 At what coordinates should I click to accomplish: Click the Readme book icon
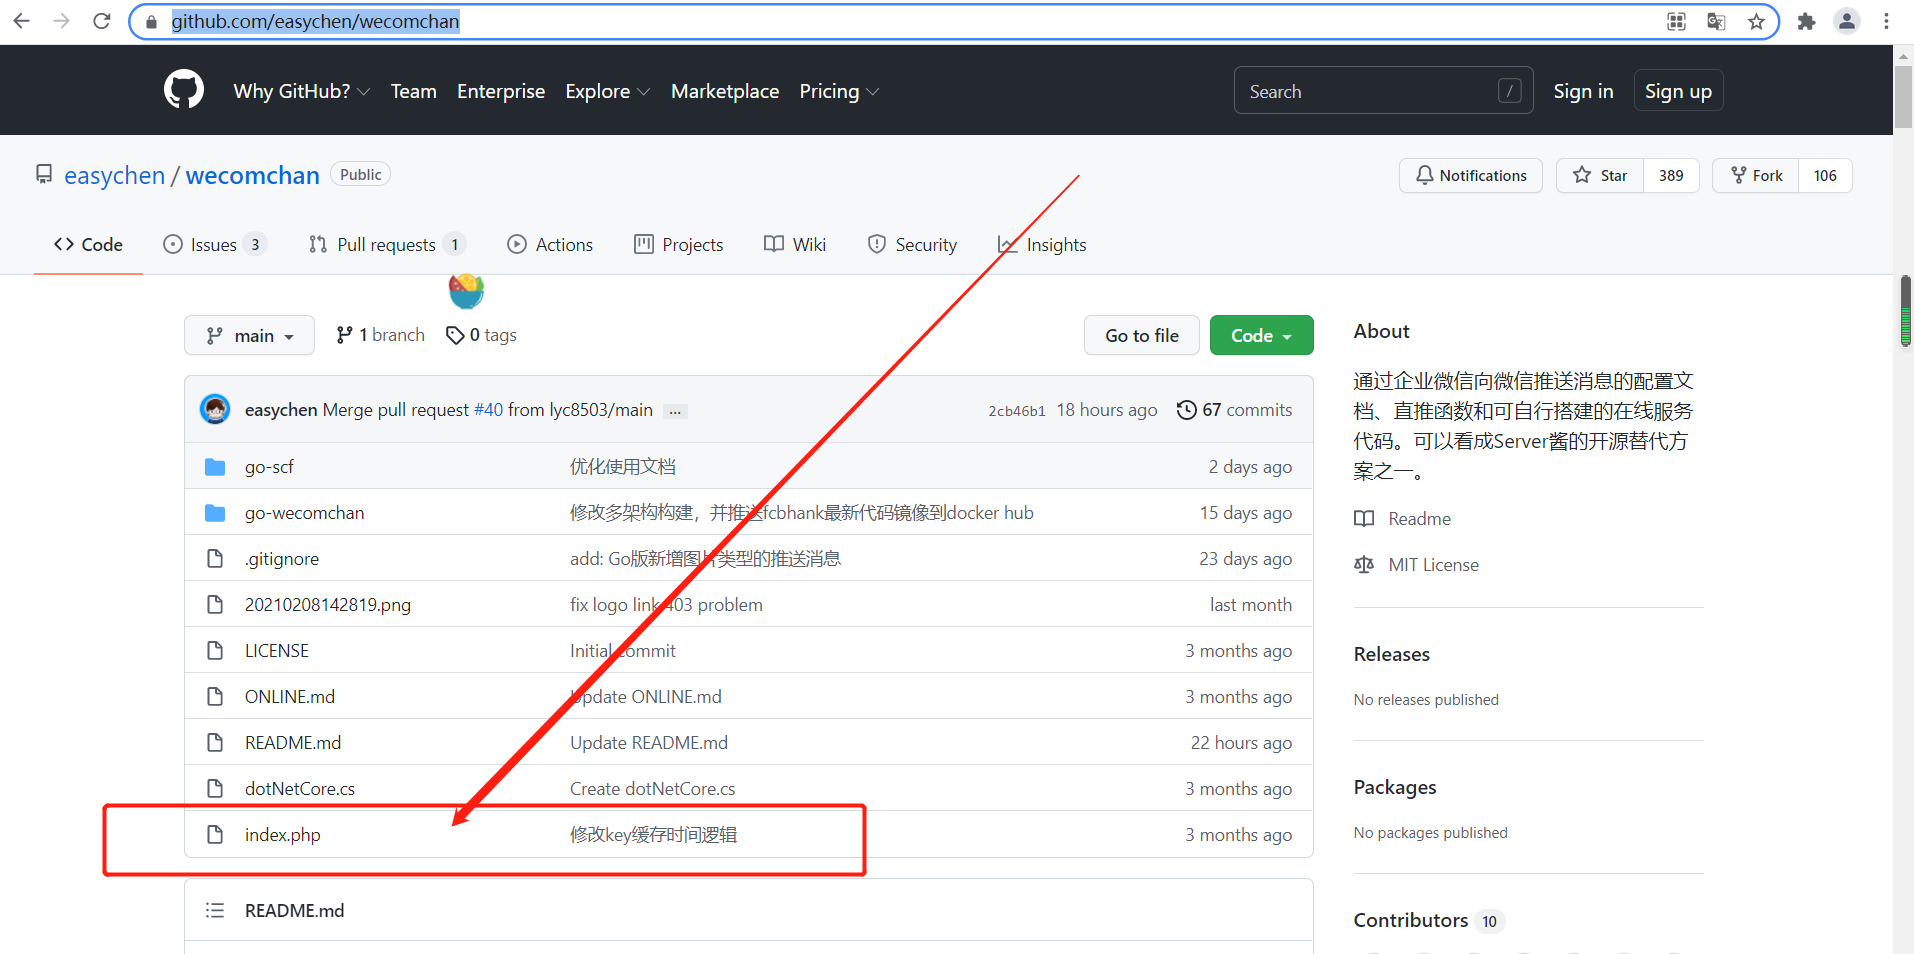coord(1363,518)
